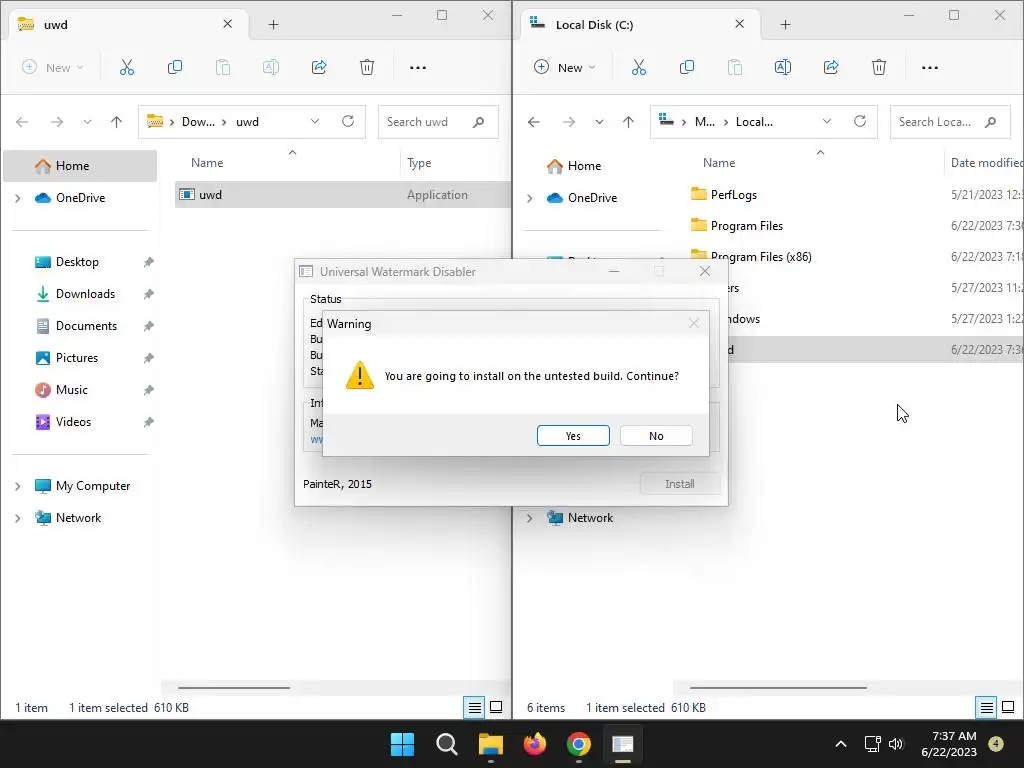Refresh the Local Disk folder view
Viewport: 1024px width, 768px height.
[860, 121]
